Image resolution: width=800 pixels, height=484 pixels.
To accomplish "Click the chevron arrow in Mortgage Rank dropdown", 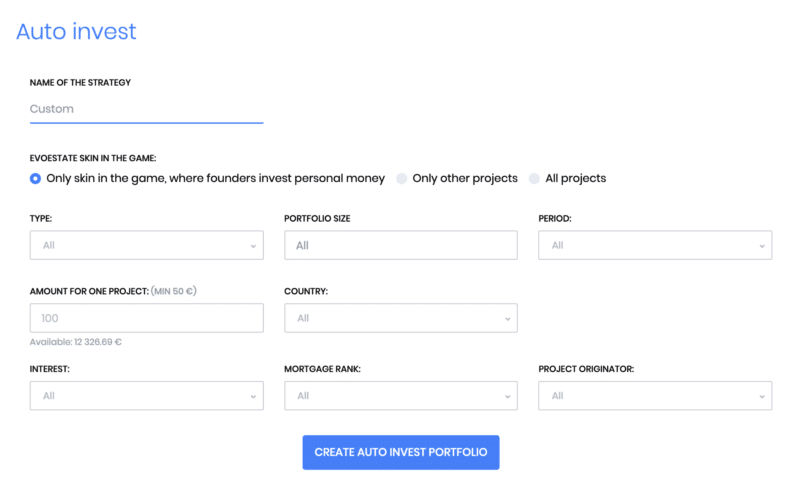I will point(508,397).
